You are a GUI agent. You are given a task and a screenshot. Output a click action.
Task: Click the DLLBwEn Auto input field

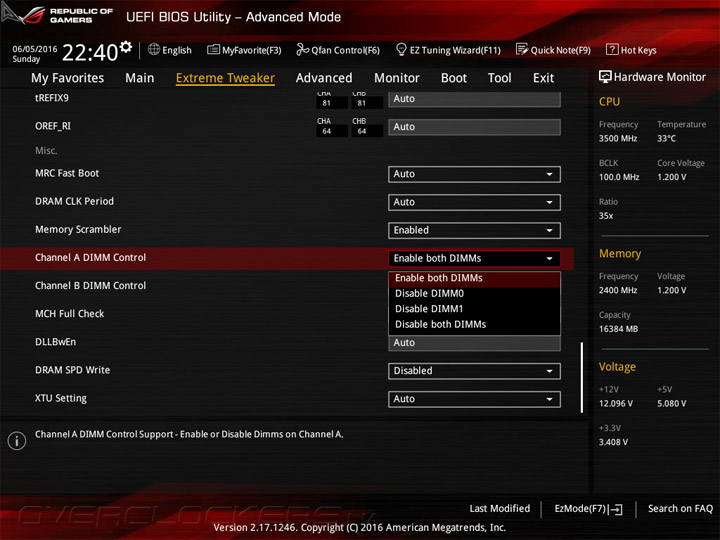474,343
